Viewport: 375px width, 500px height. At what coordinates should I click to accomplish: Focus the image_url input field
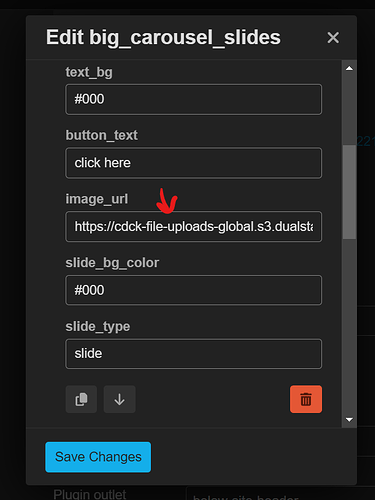194,227
